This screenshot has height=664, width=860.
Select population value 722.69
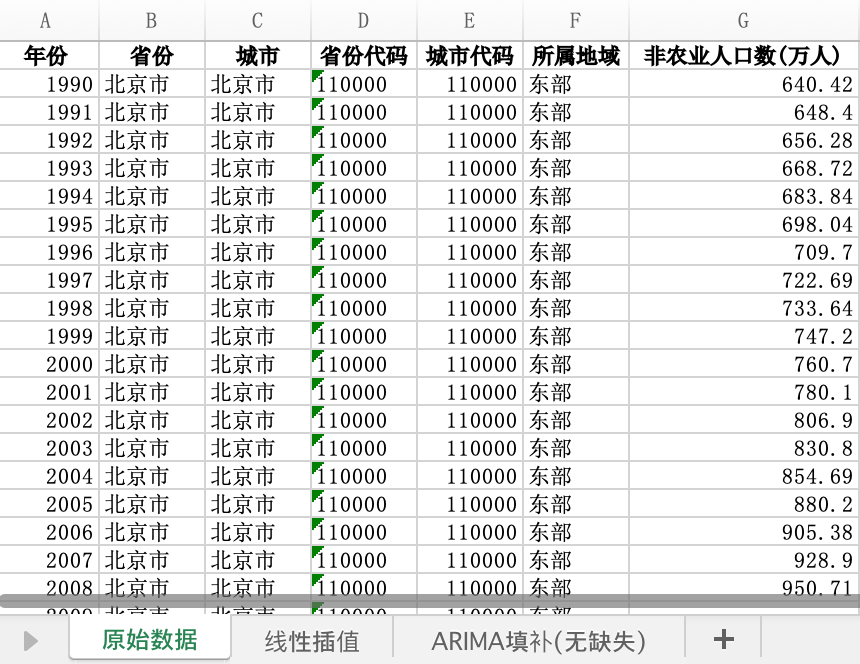744,280
